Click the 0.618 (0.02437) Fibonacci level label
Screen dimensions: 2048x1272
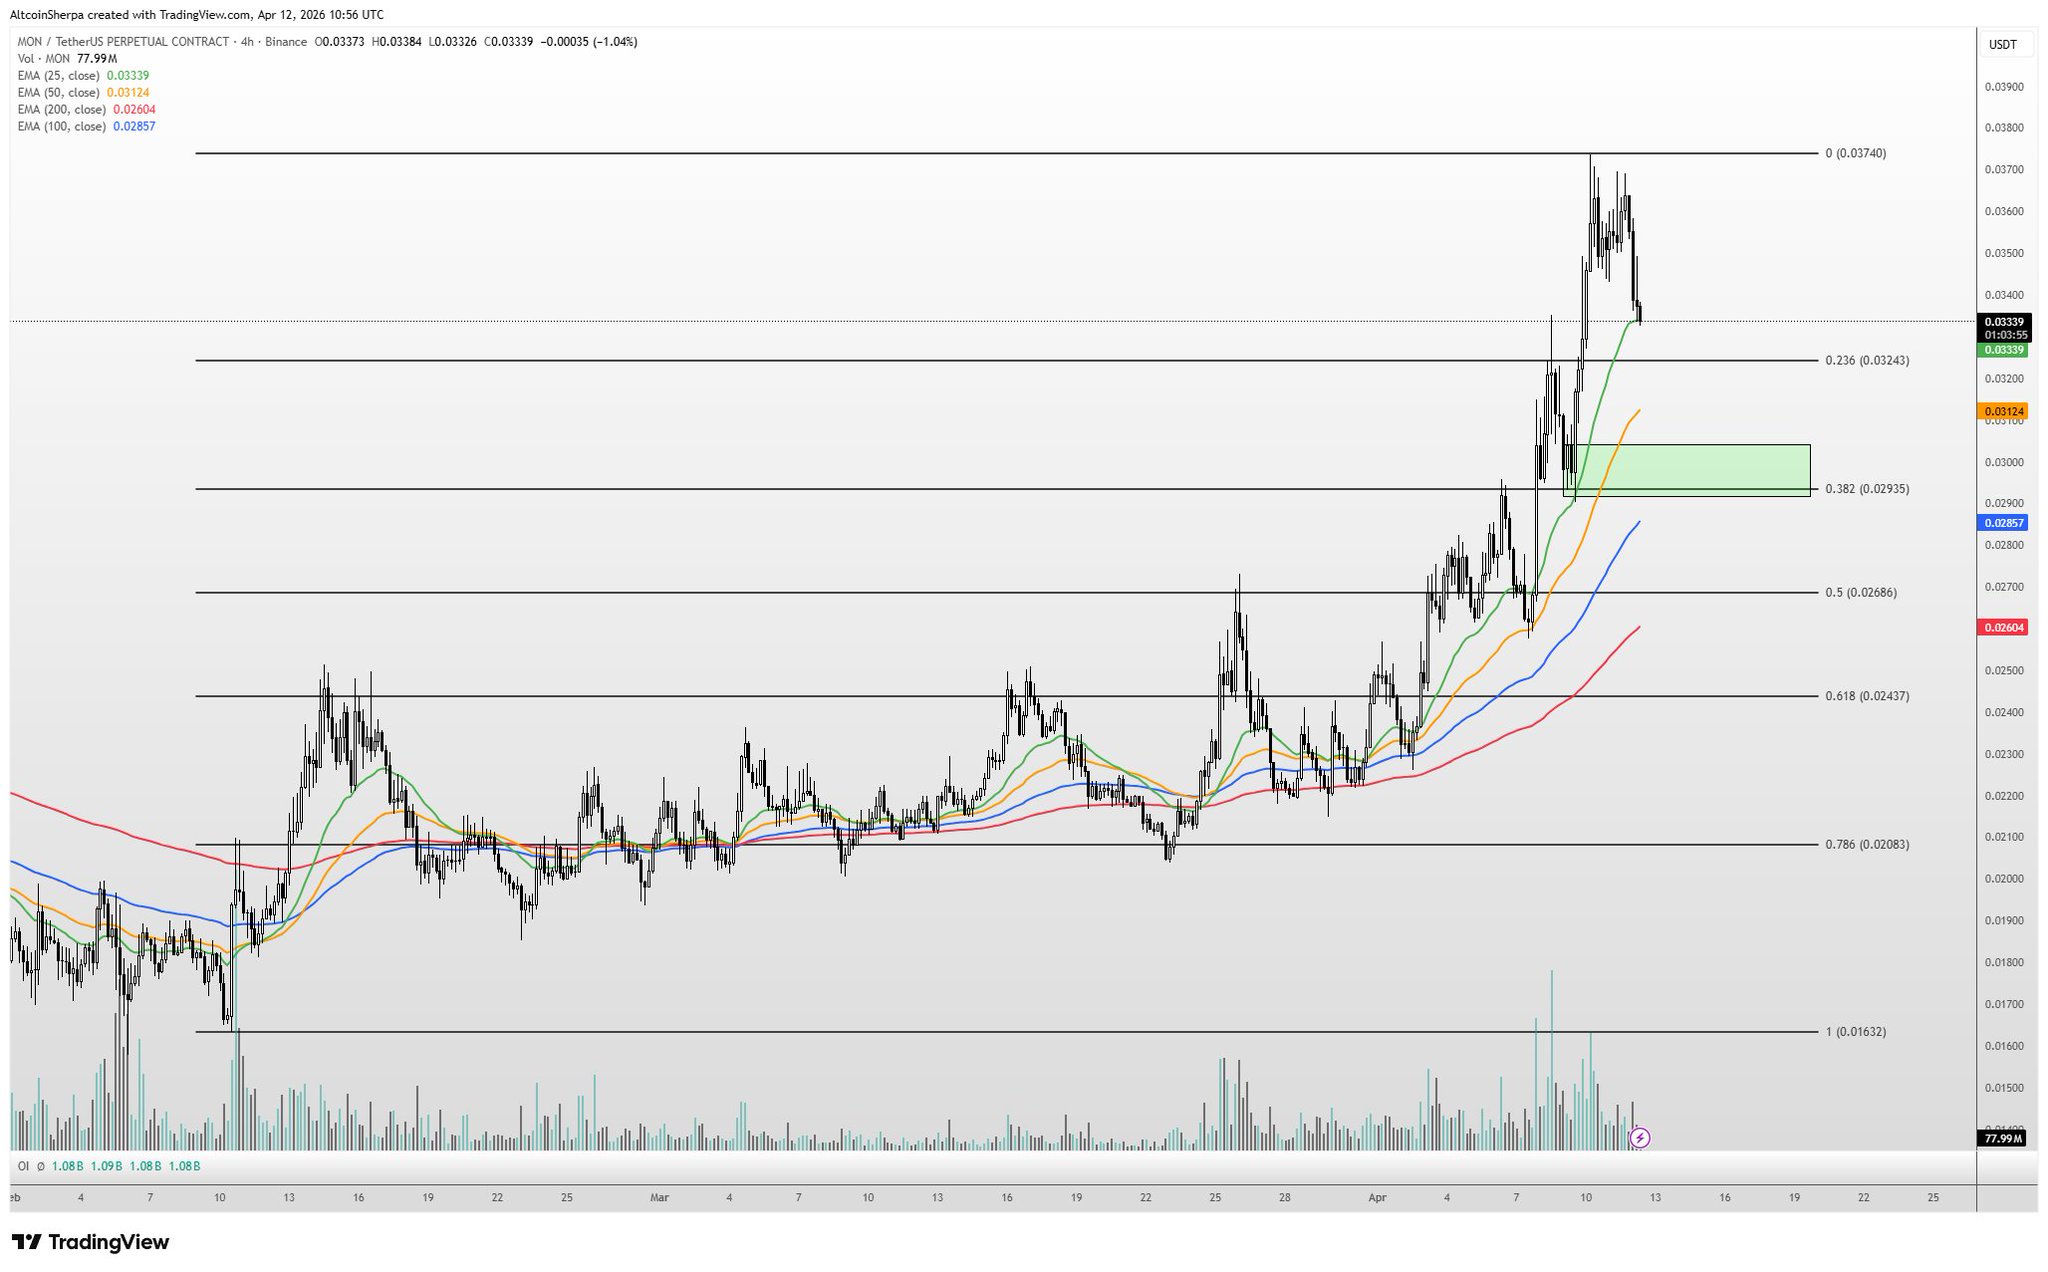[x=1866, y=696]
